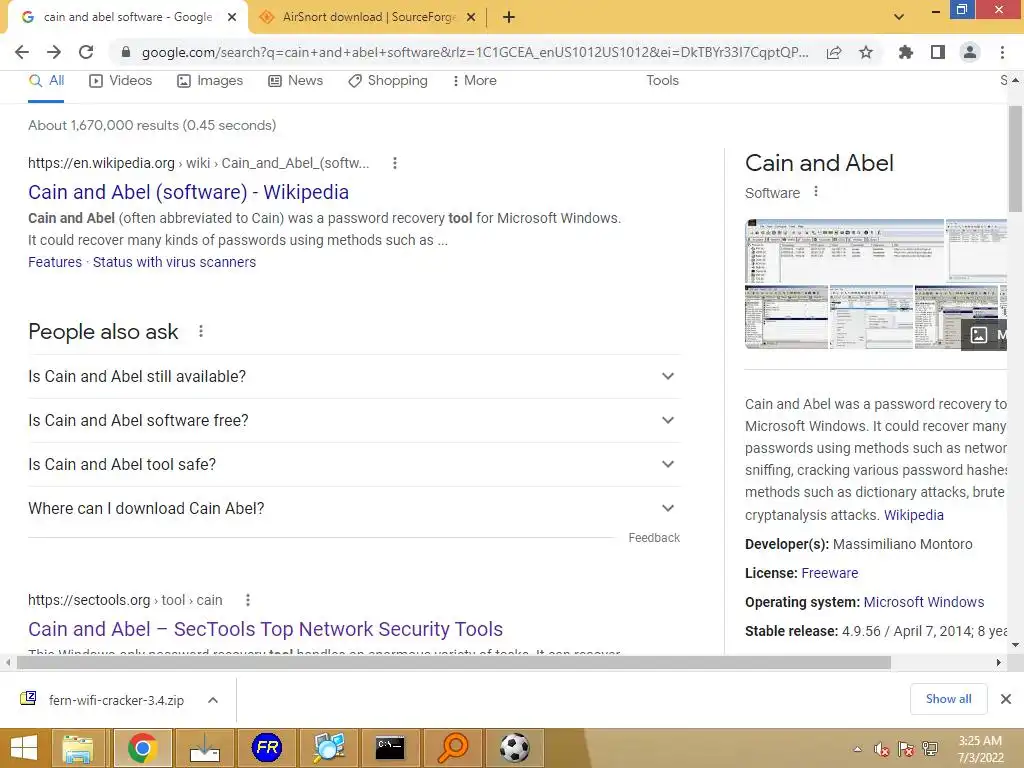Open the FR taskbar application
This screenshot has width=1024, height=768.
point(267,748)
